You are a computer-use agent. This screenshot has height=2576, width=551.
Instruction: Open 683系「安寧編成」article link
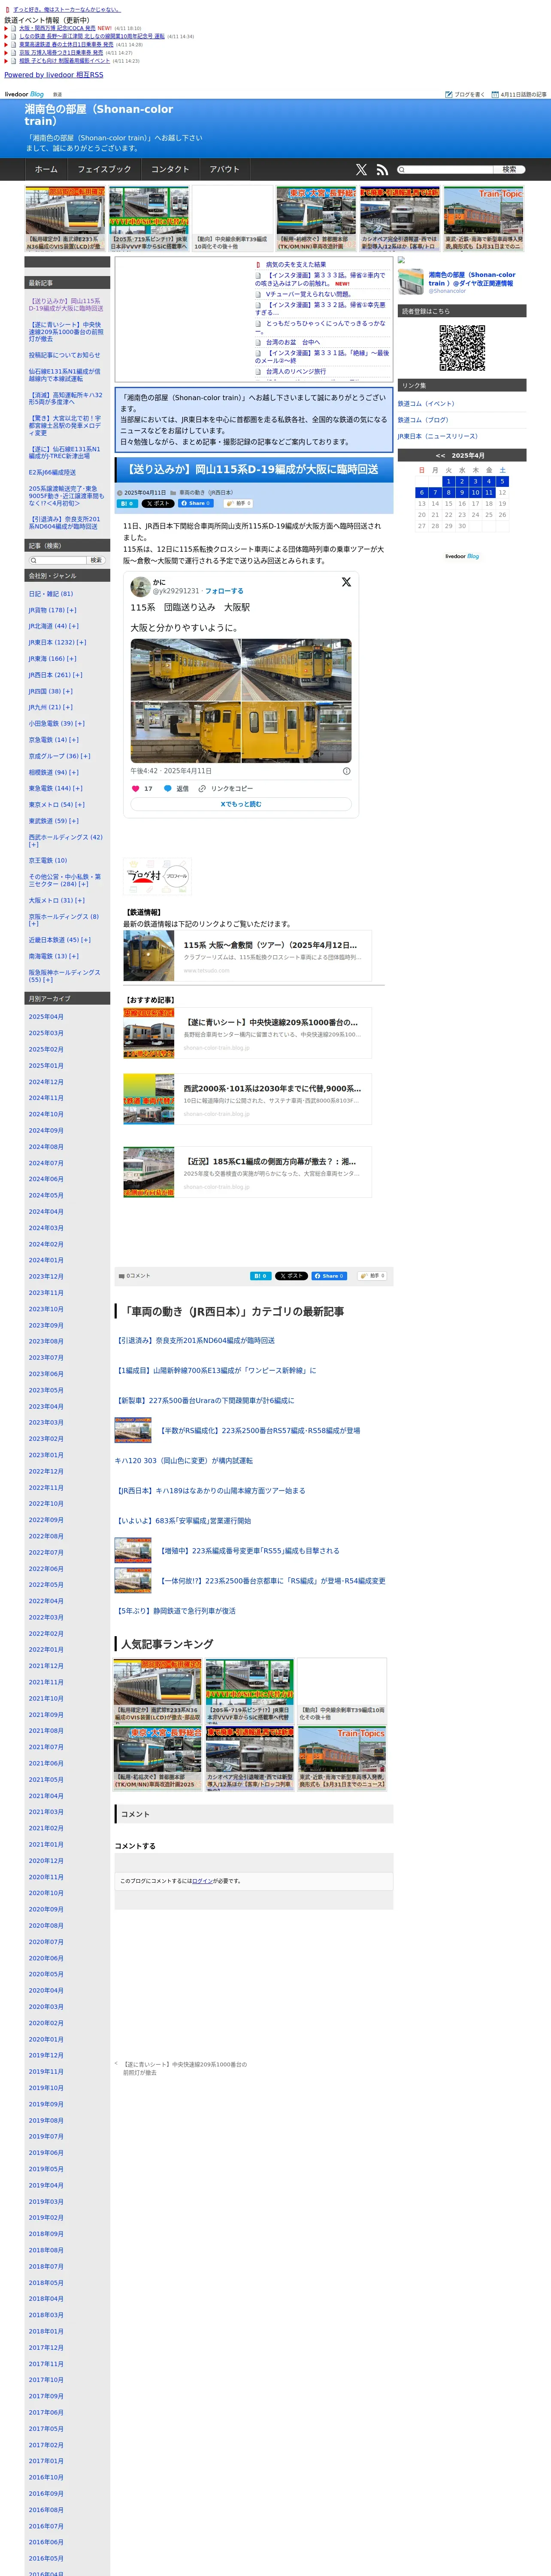tap(183, 1521)
